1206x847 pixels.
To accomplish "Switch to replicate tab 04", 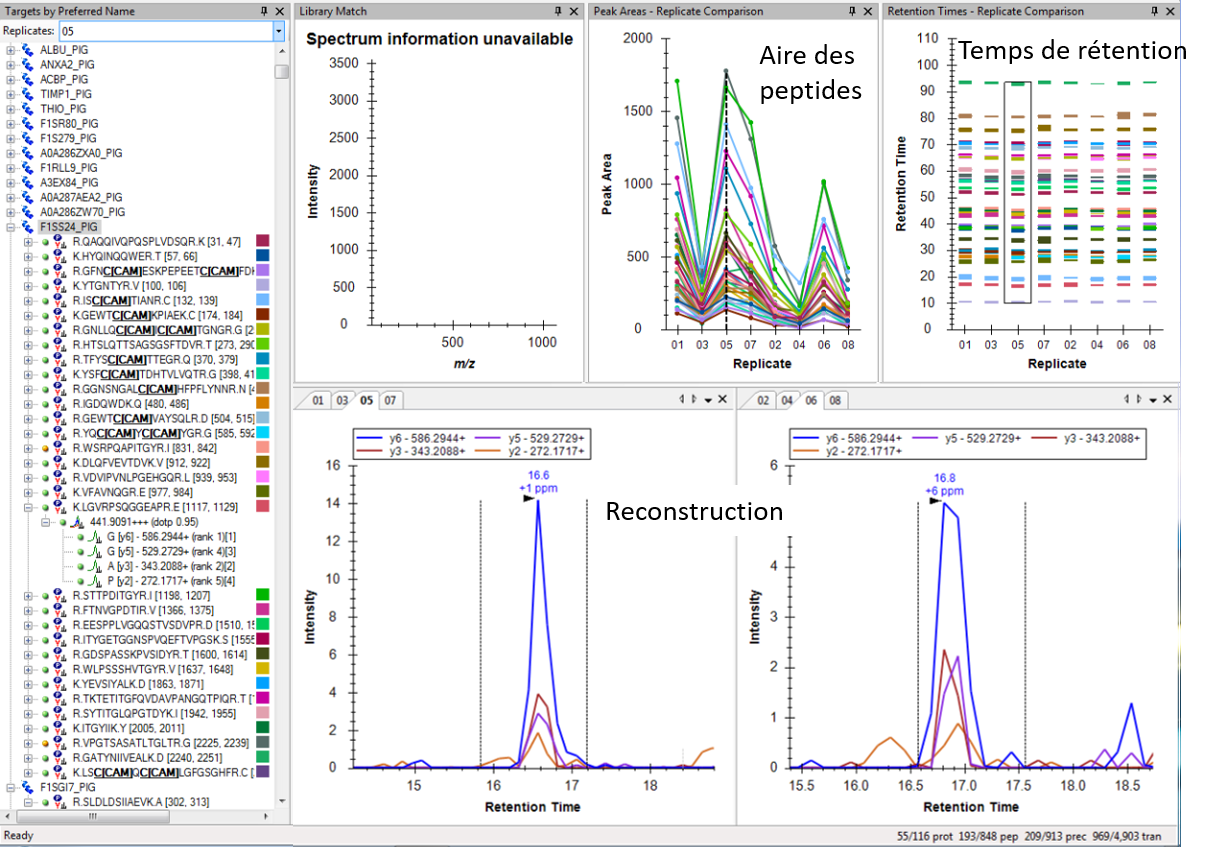I will [x=787, y=400].
